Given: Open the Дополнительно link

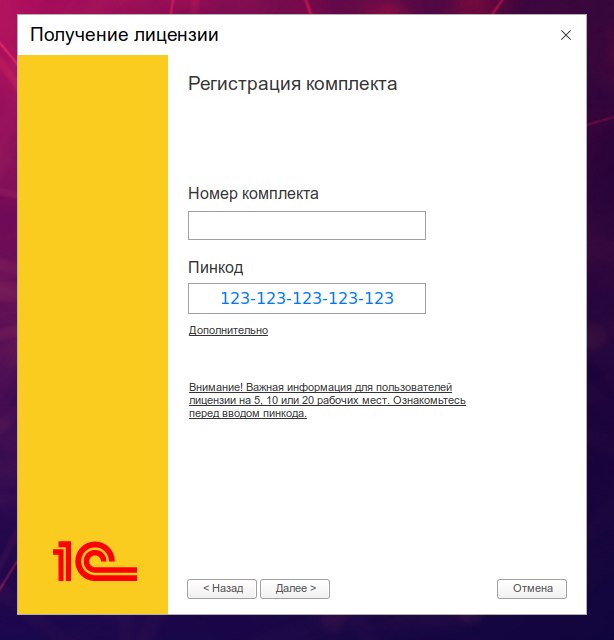Looking at the screenshot, I should tap(228, 330).
